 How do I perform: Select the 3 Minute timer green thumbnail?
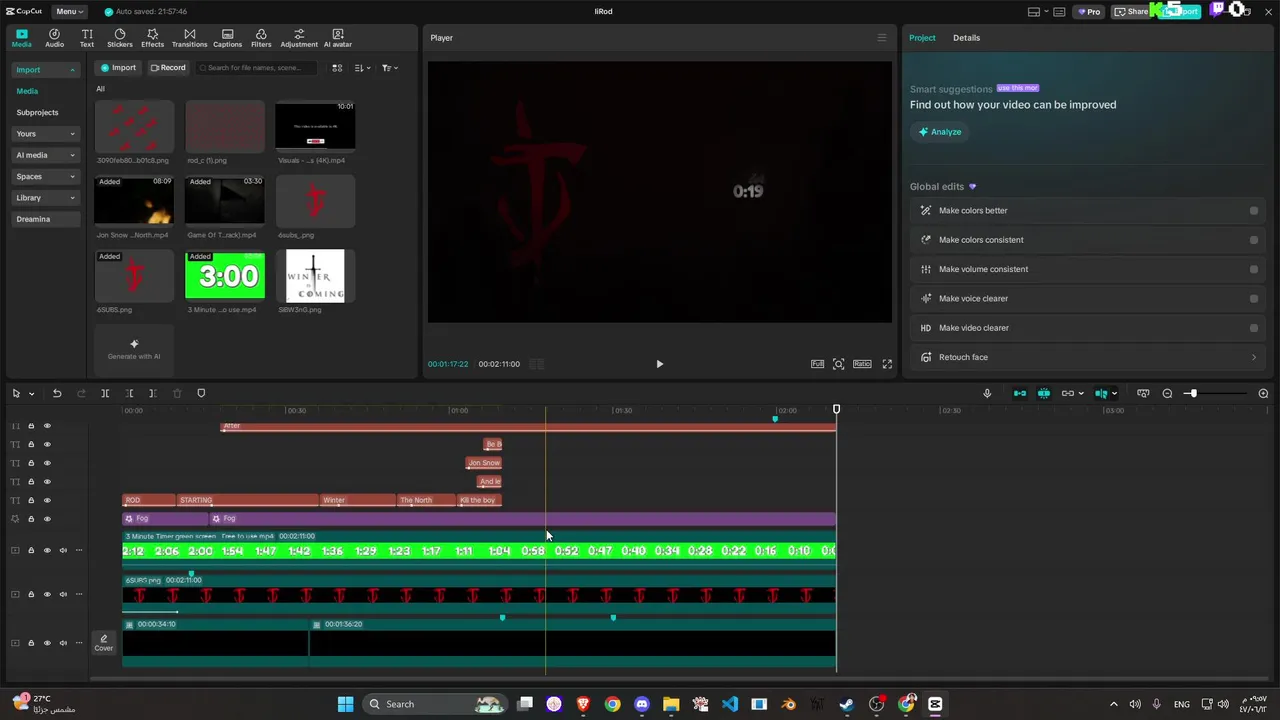point(225,275)
